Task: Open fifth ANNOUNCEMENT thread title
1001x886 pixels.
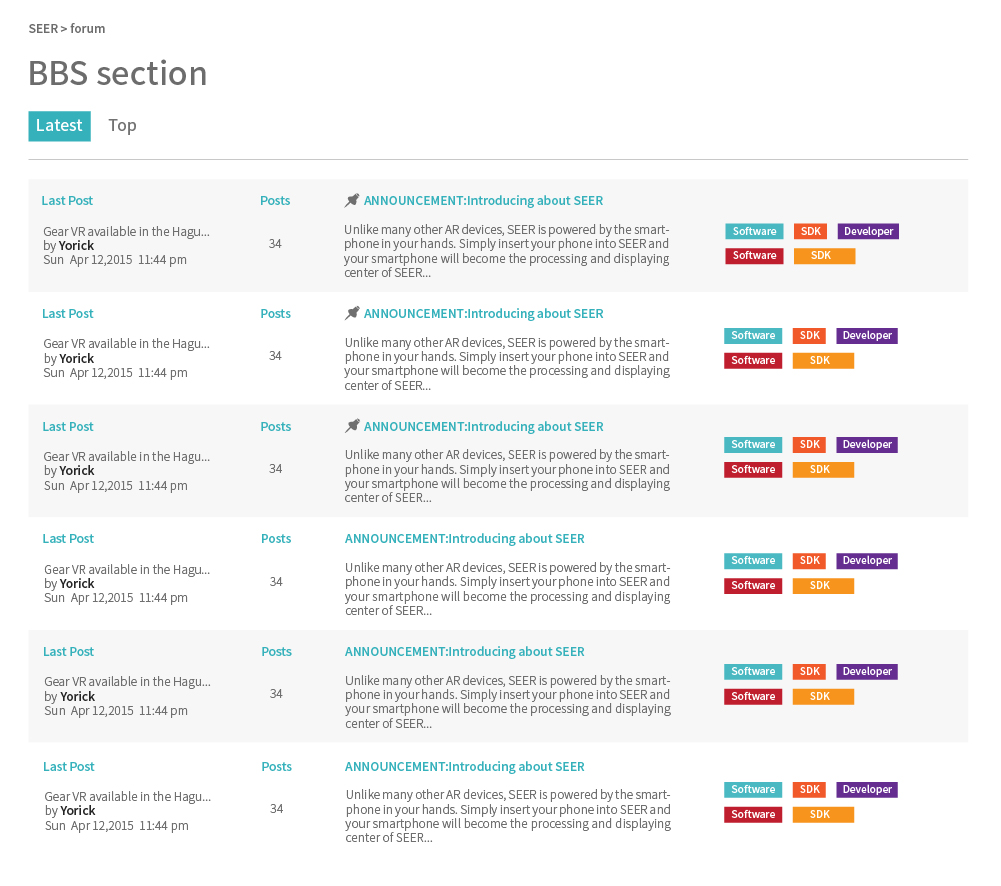Action: [465, 652]
